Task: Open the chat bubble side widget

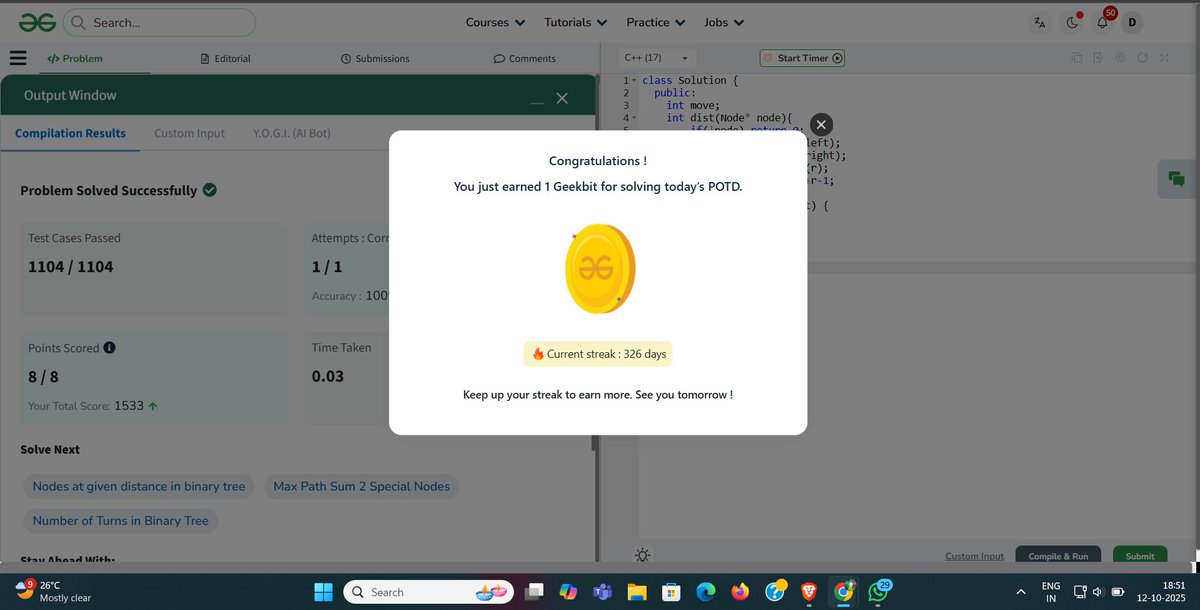Action: [1177, 179]
